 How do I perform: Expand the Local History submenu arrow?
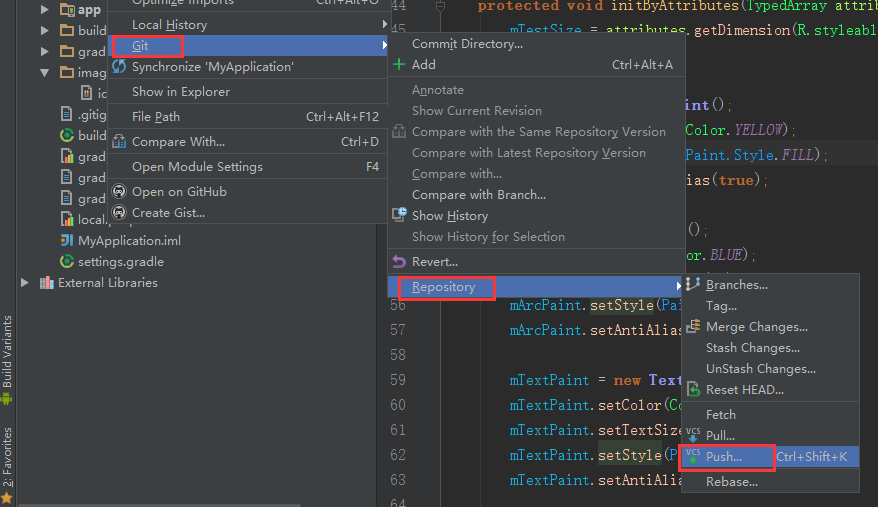click(384, 25)
